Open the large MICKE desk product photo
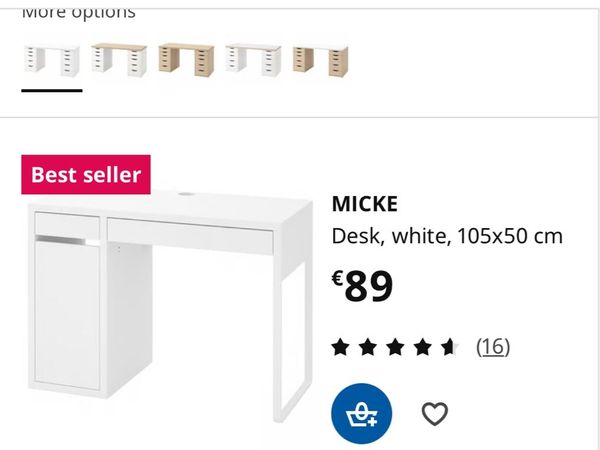Viewport: 600px width, 450px height. pos(170,300)
